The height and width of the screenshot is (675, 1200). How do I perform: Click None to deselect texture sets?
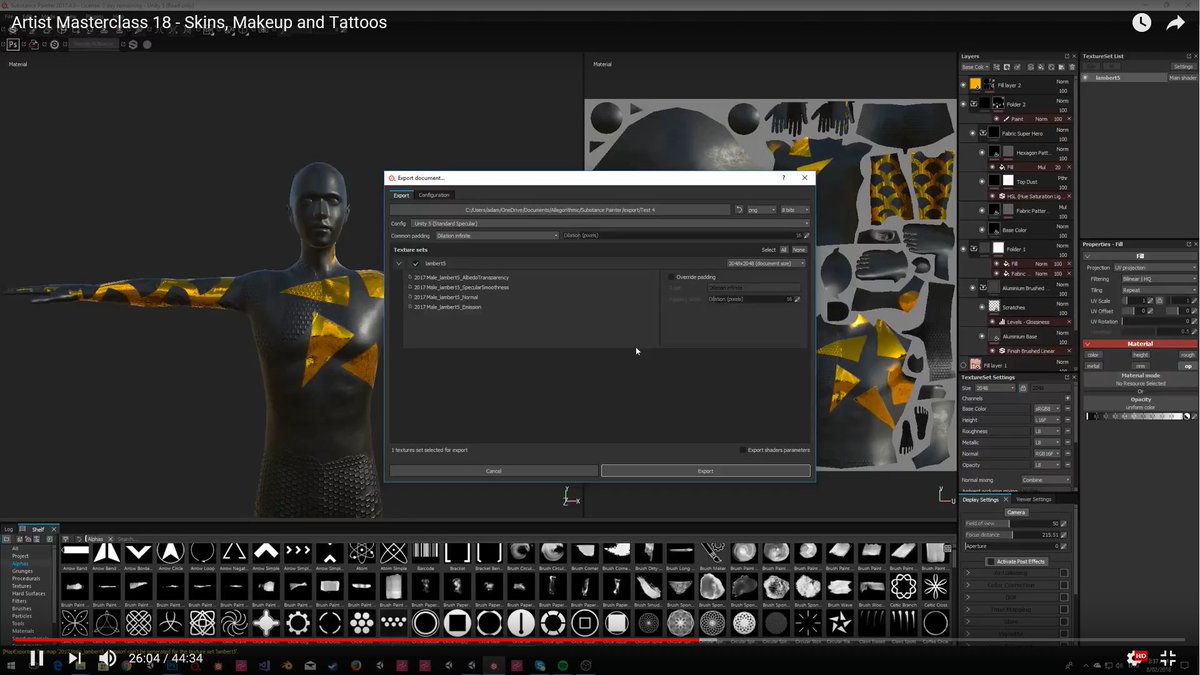799,249
